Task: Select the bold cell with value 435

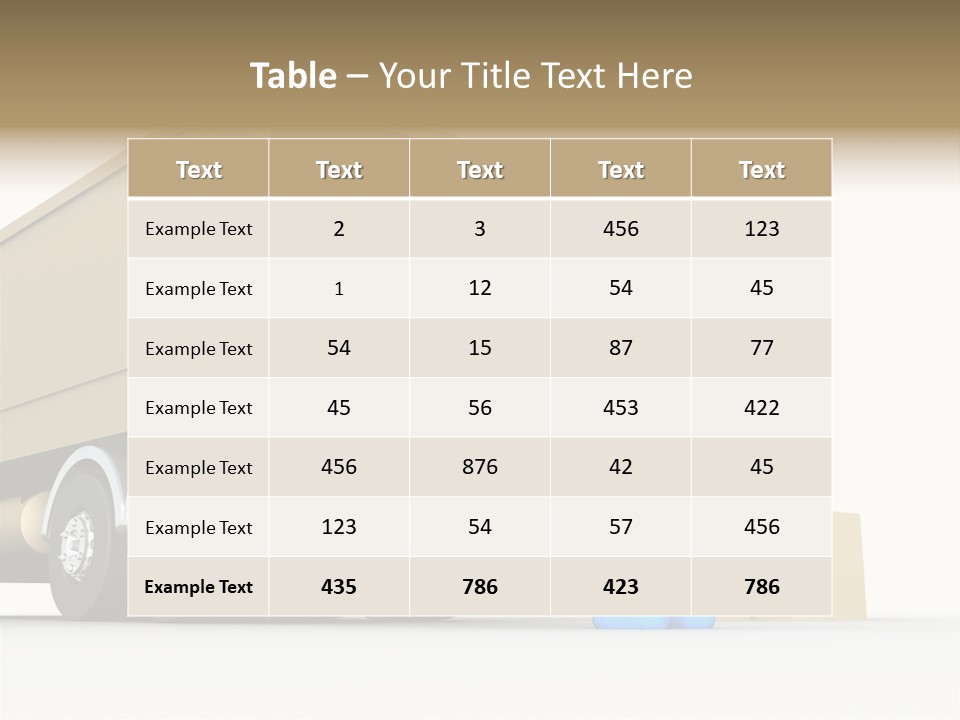Action: pyautogui.click(x=339, y=587)
